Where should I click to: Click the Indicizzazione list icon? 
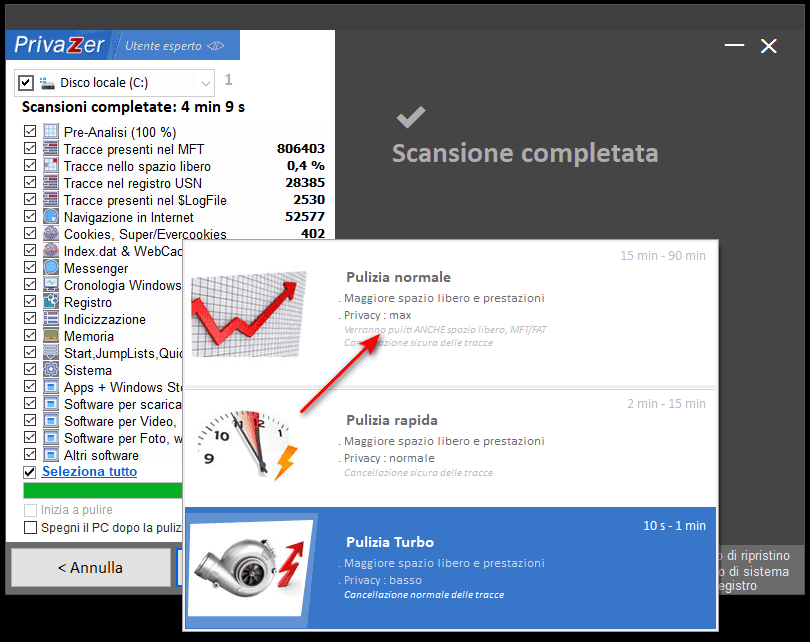point(51,319)
